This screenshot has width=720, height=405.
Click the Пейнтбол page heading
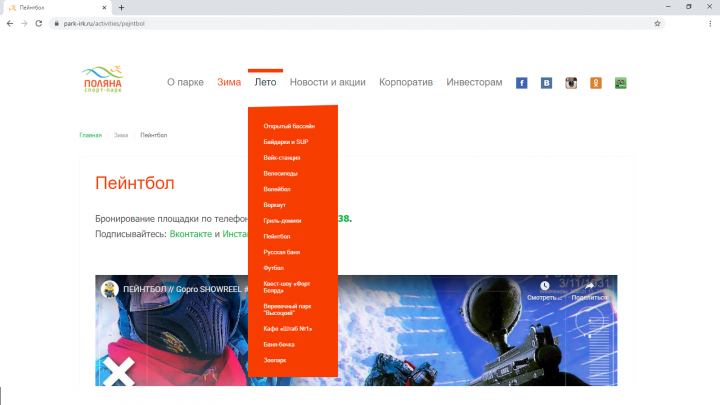[x=135, y=183]
